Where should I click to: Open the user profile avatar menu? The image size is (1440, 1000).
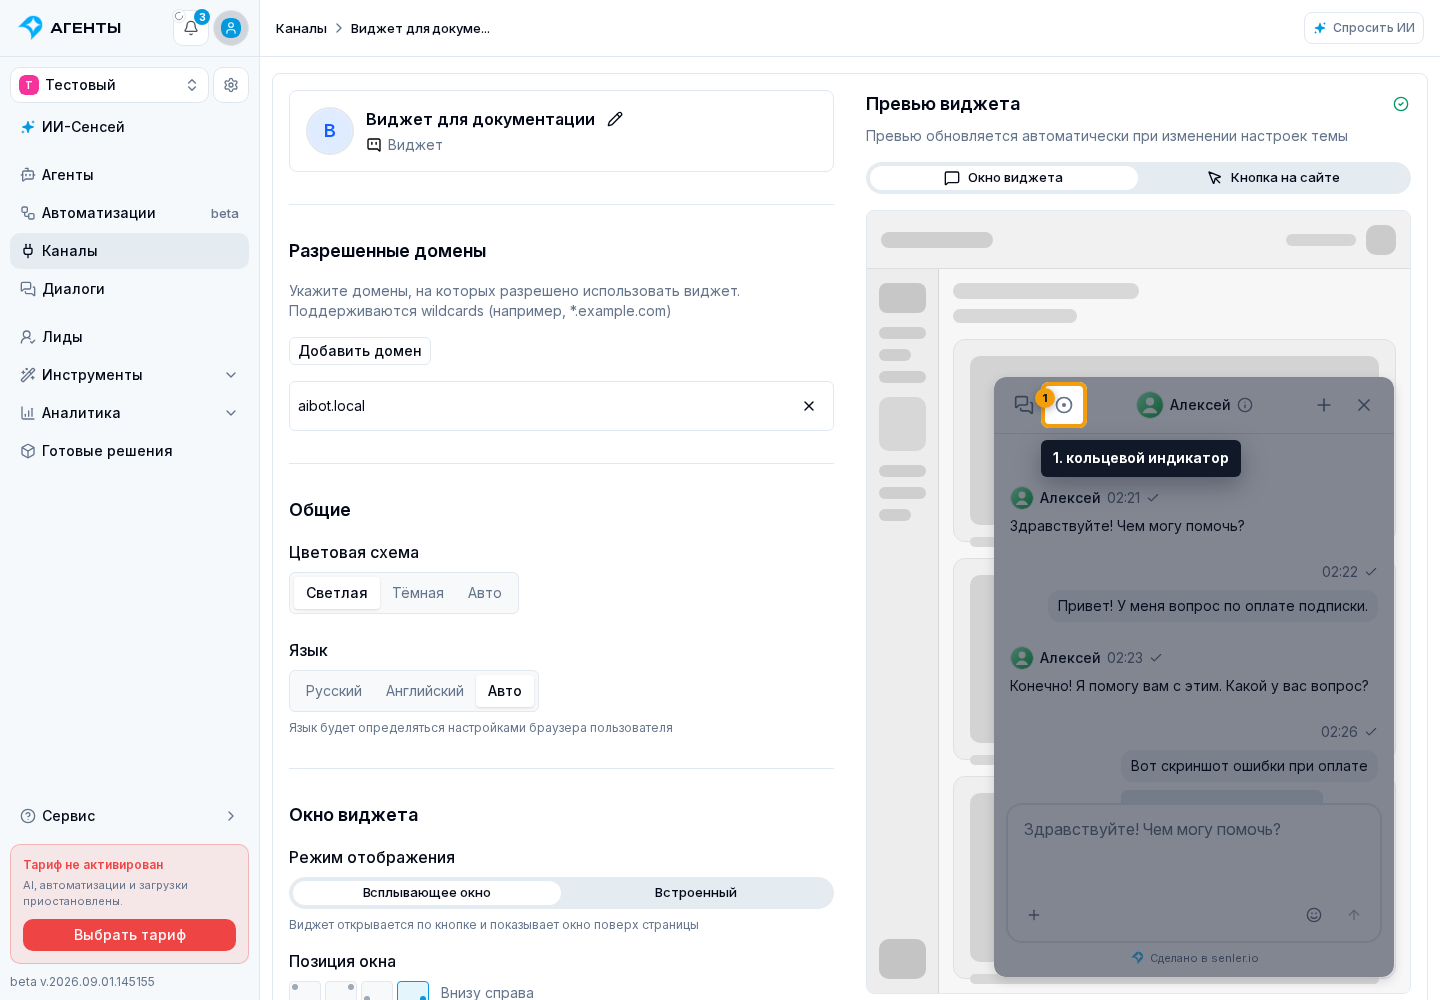pyautogui.click(x=231, y=28)
